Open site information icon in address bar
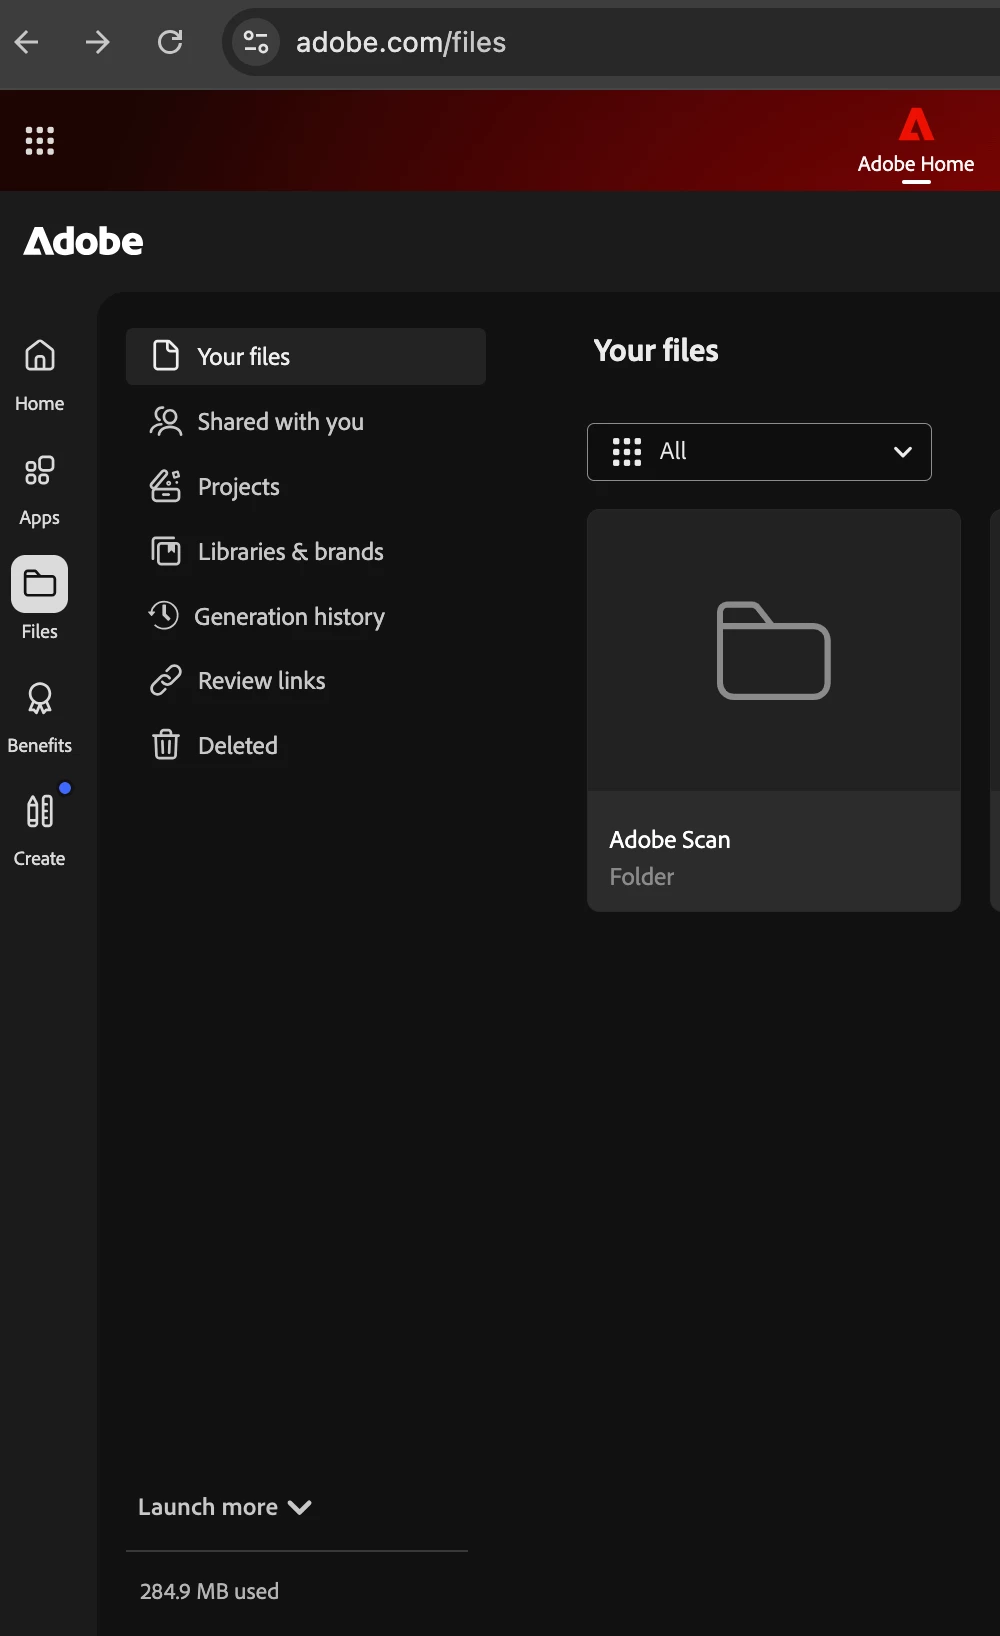 coord(256,42)
